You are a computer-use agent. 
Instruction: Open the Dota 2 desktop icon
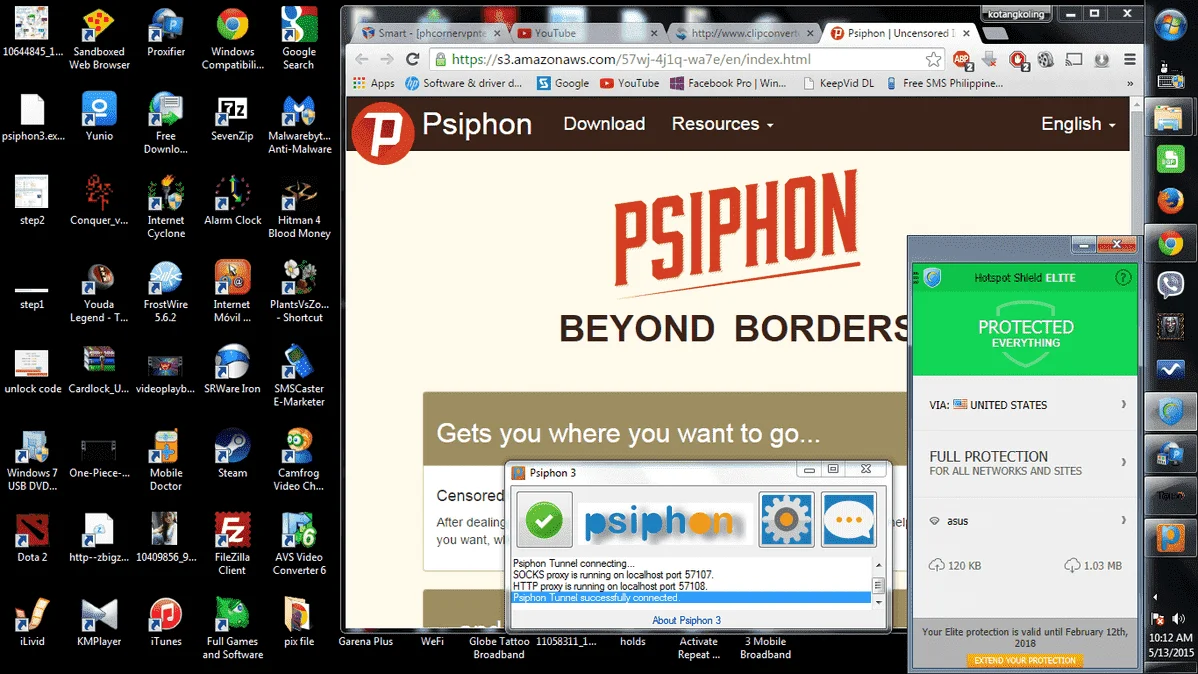pyautogui.click(x=32, y=537)
